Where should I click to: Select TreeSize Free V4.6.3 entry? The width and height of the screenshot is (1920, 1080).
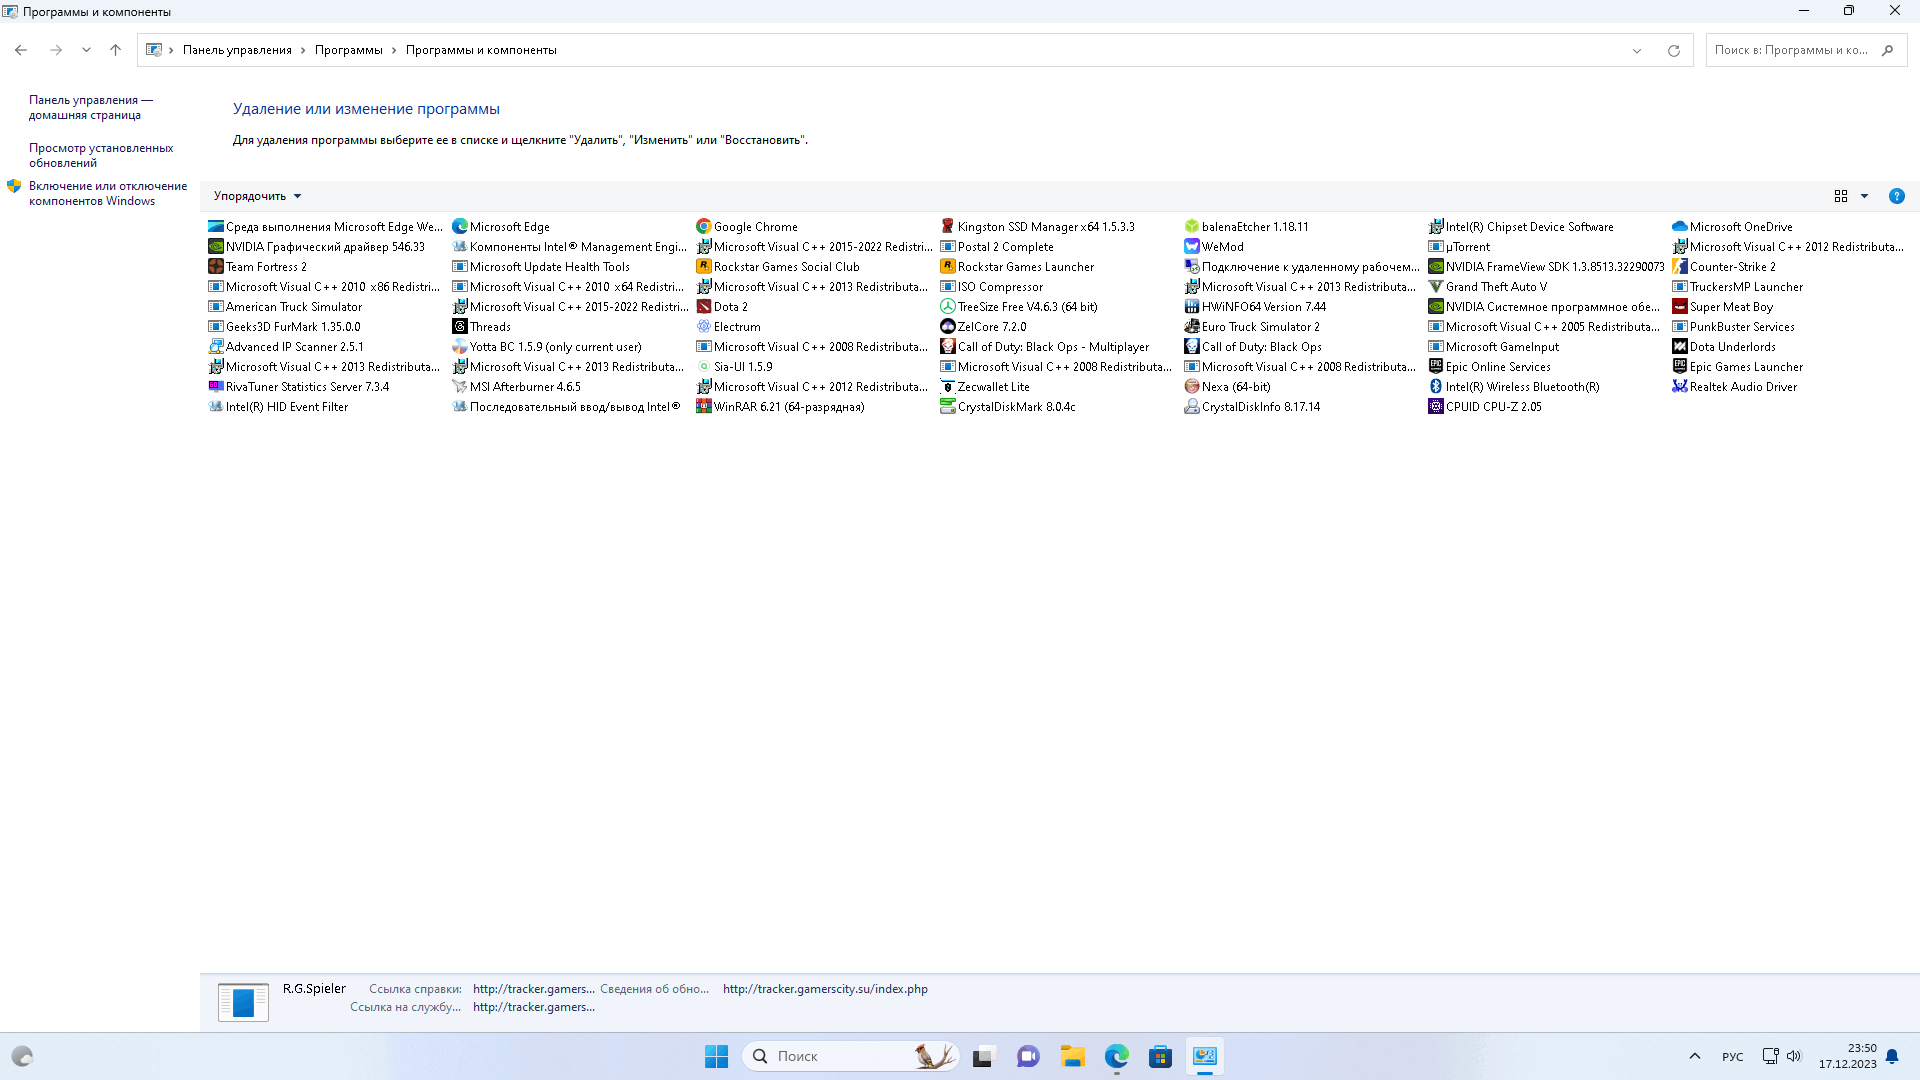coord(1019,307)
